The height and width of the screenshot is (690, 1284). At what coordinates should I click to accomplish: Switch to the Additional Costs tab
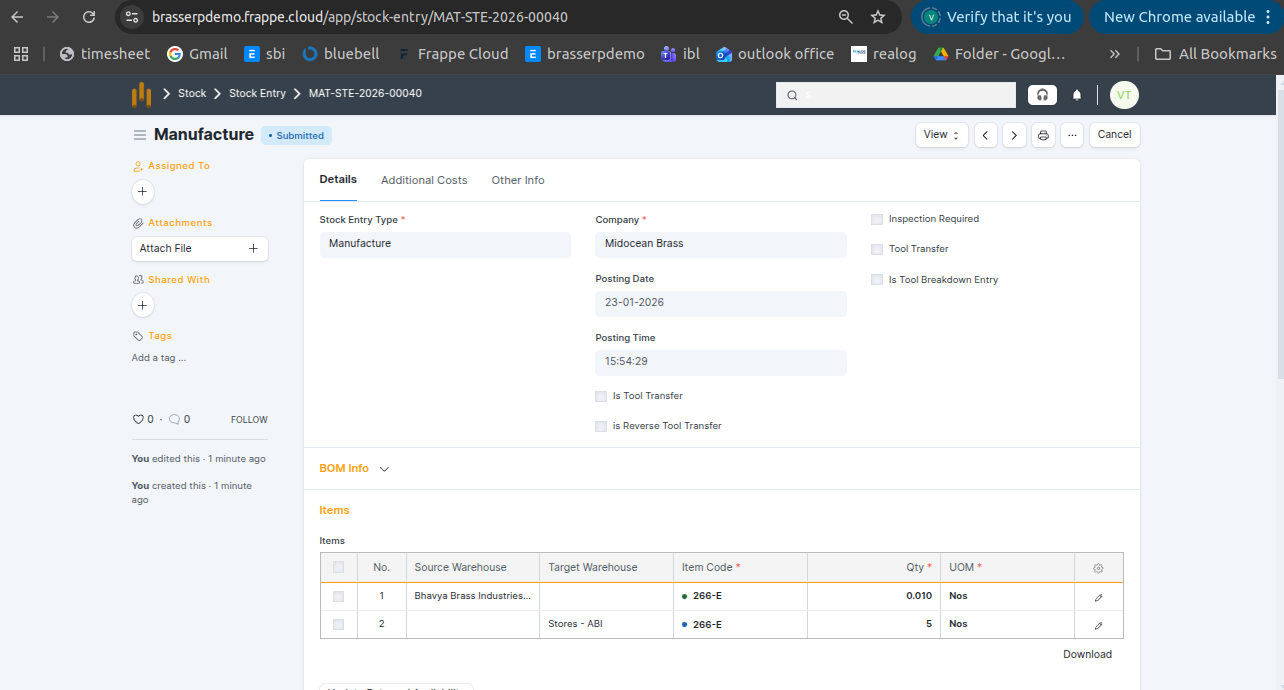(x=424, y=180)
